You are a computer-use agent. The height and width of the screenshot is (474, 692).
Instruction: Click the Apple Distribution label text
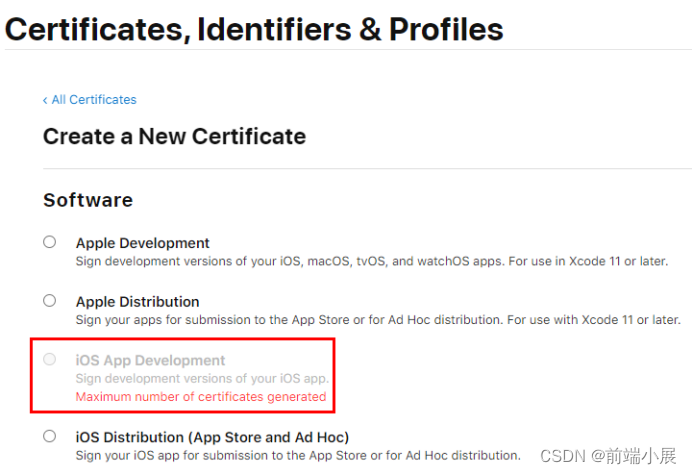pos(137,302)
